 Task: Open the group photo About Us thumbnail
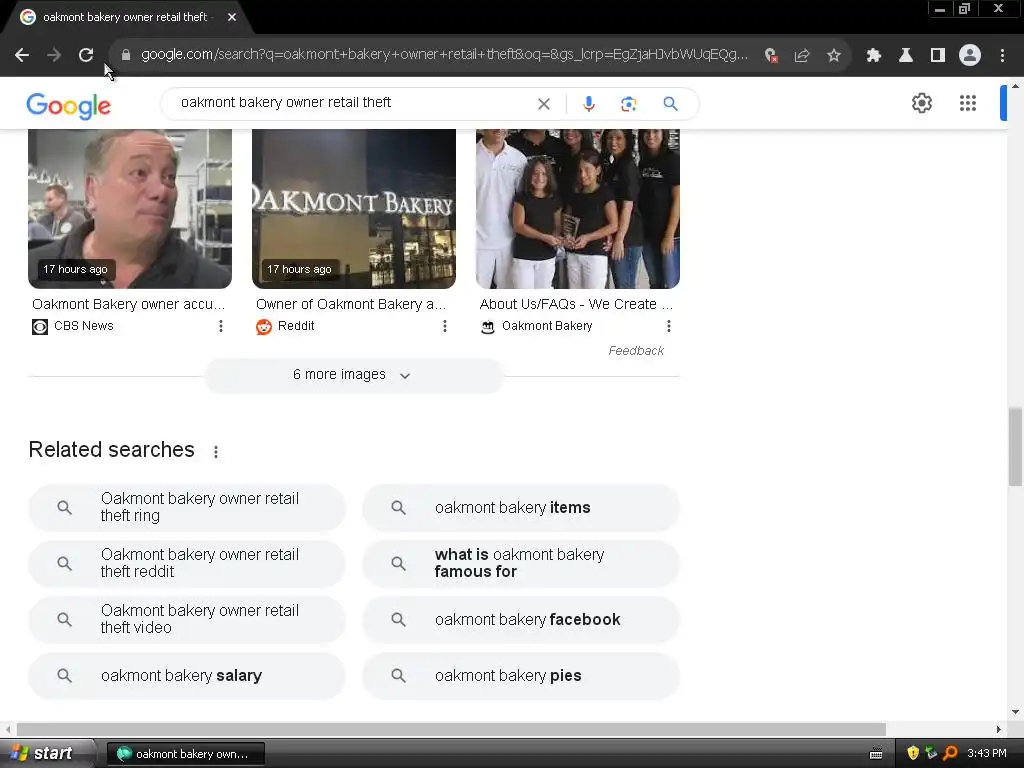578,208
